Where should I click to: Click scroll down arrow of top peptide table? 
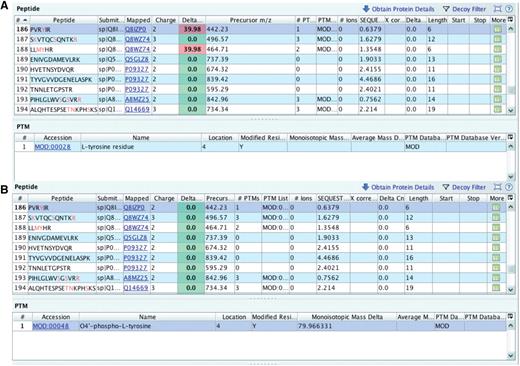click(x=511, y=110)
